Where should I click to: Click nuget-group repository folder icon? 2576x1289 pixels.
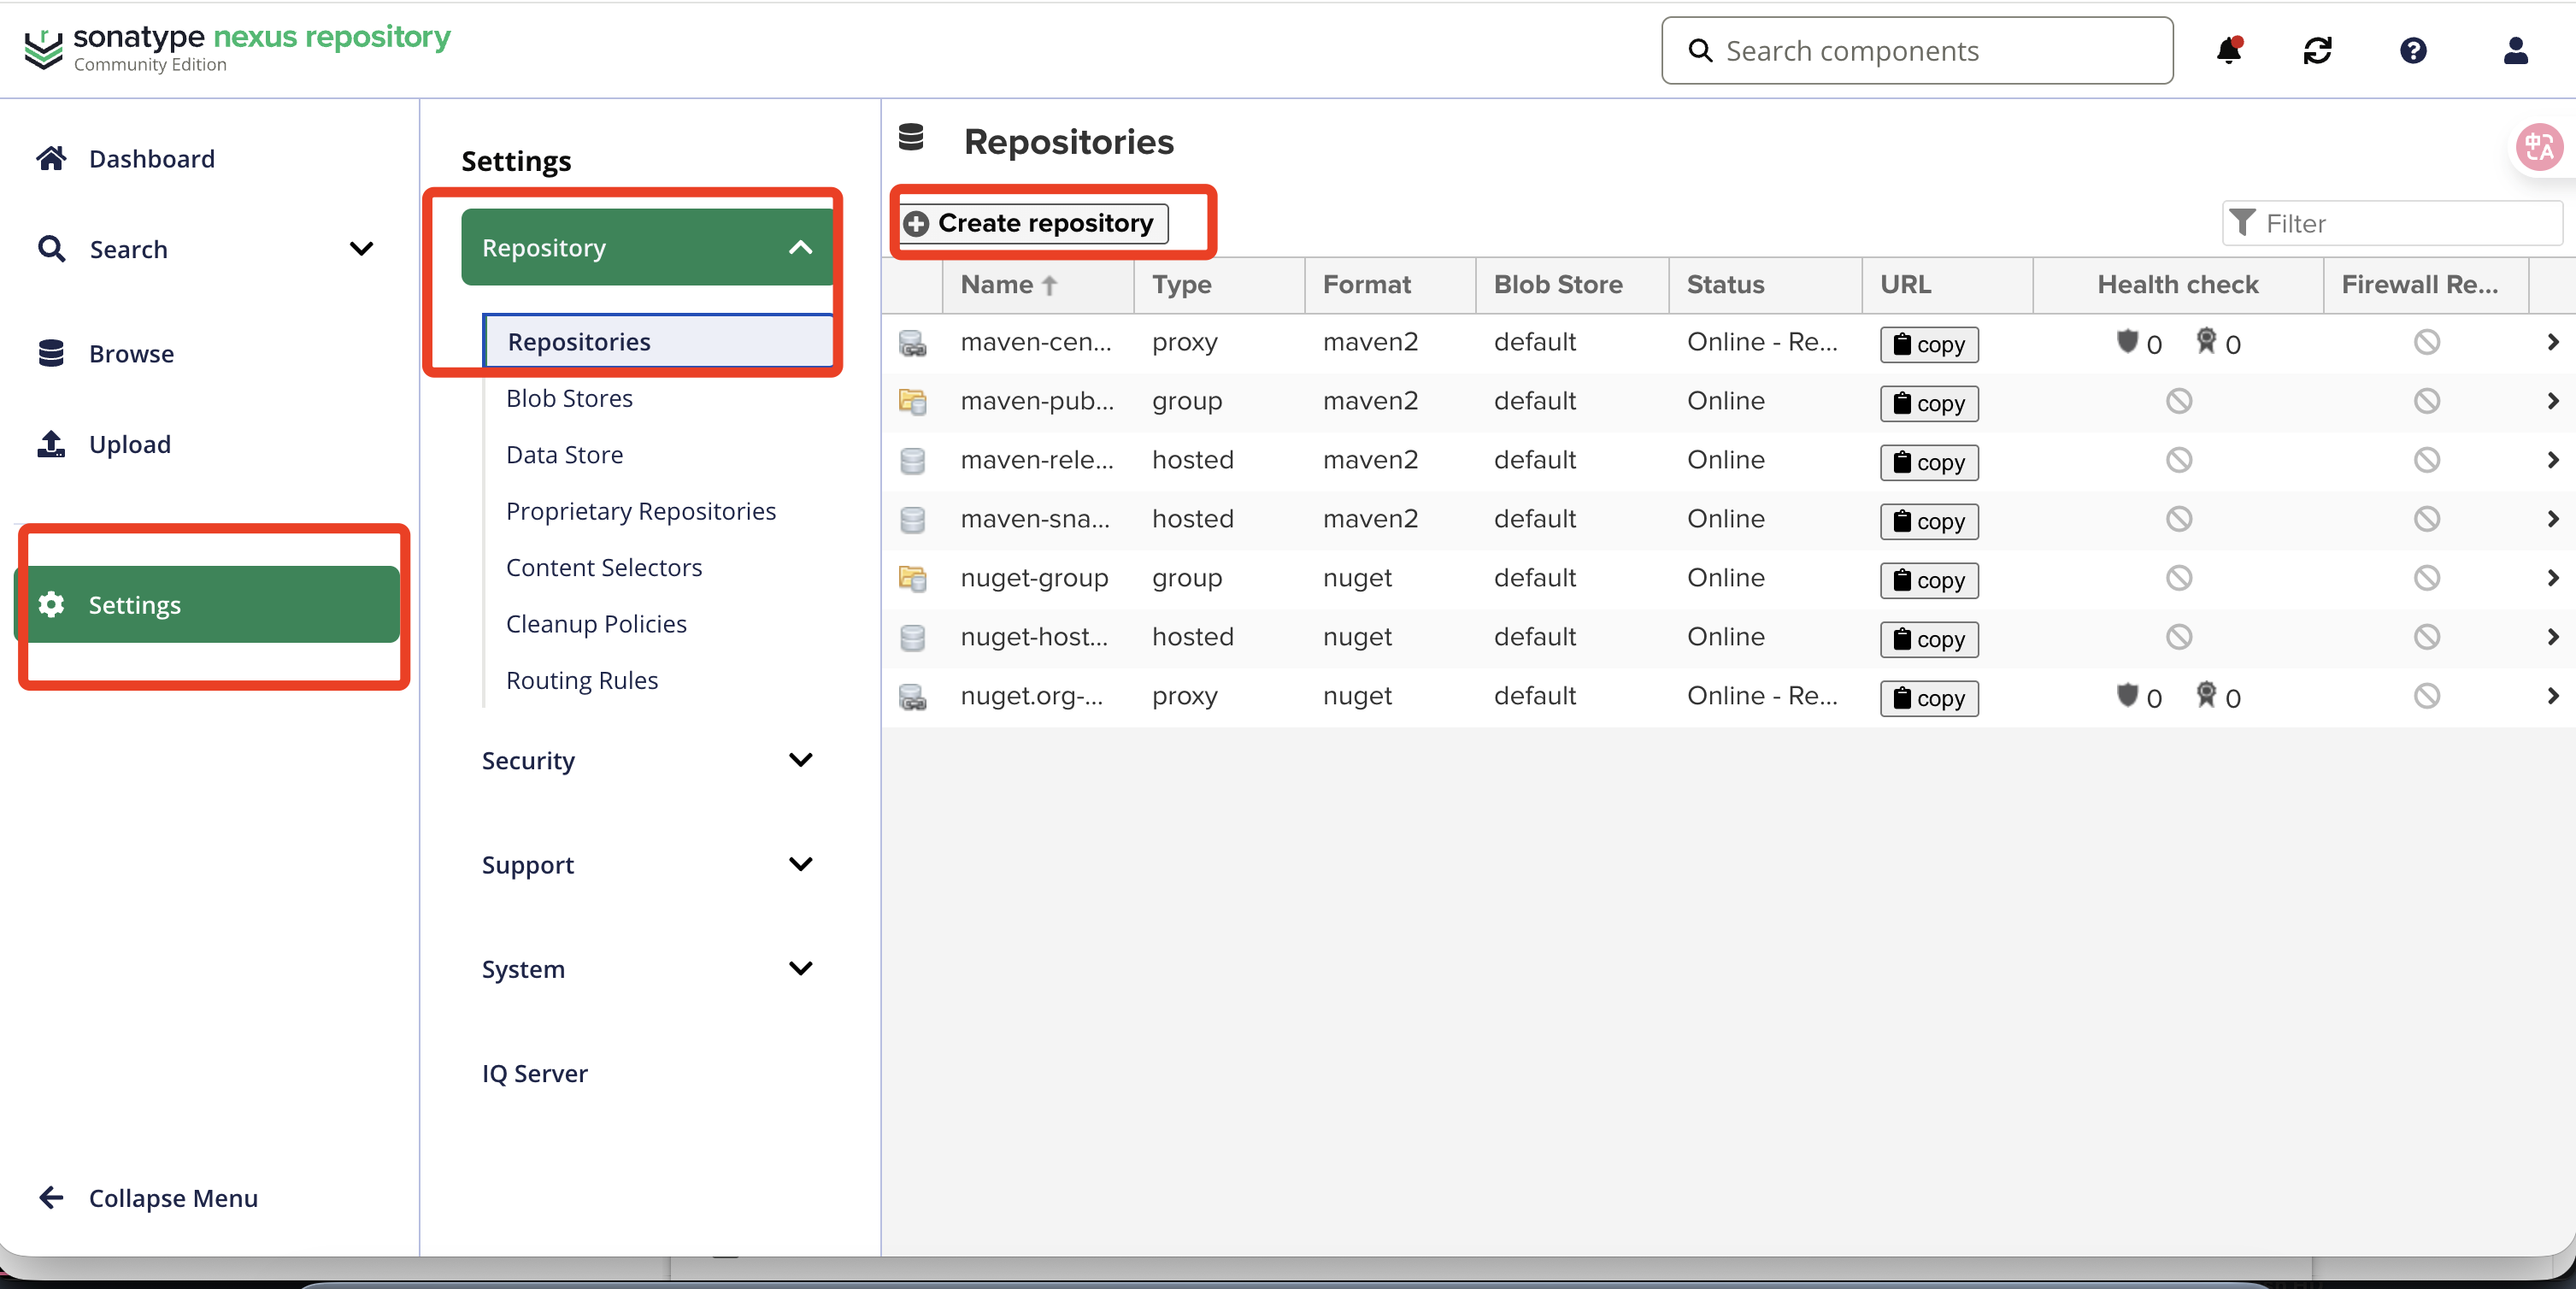coord(912,578)
